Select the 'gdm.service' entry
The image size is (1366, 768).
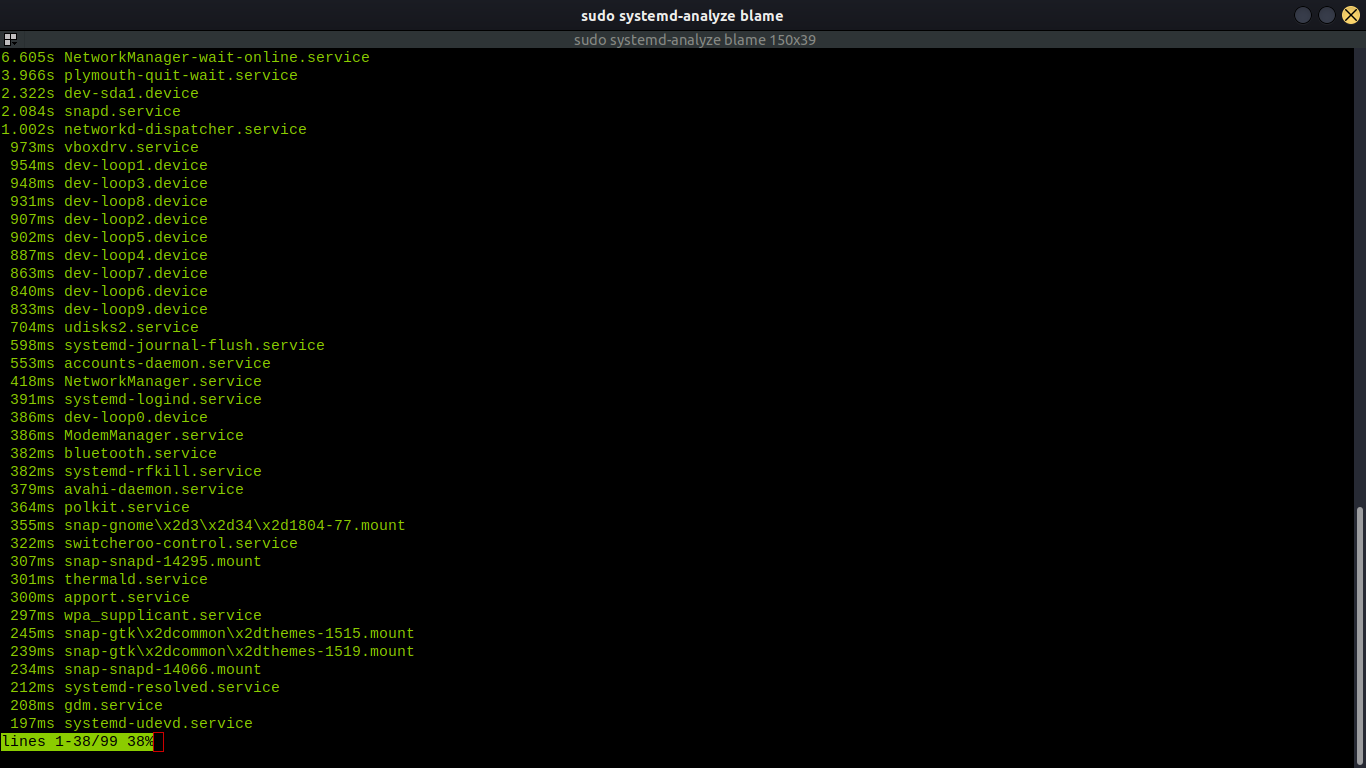coord(113,706)
